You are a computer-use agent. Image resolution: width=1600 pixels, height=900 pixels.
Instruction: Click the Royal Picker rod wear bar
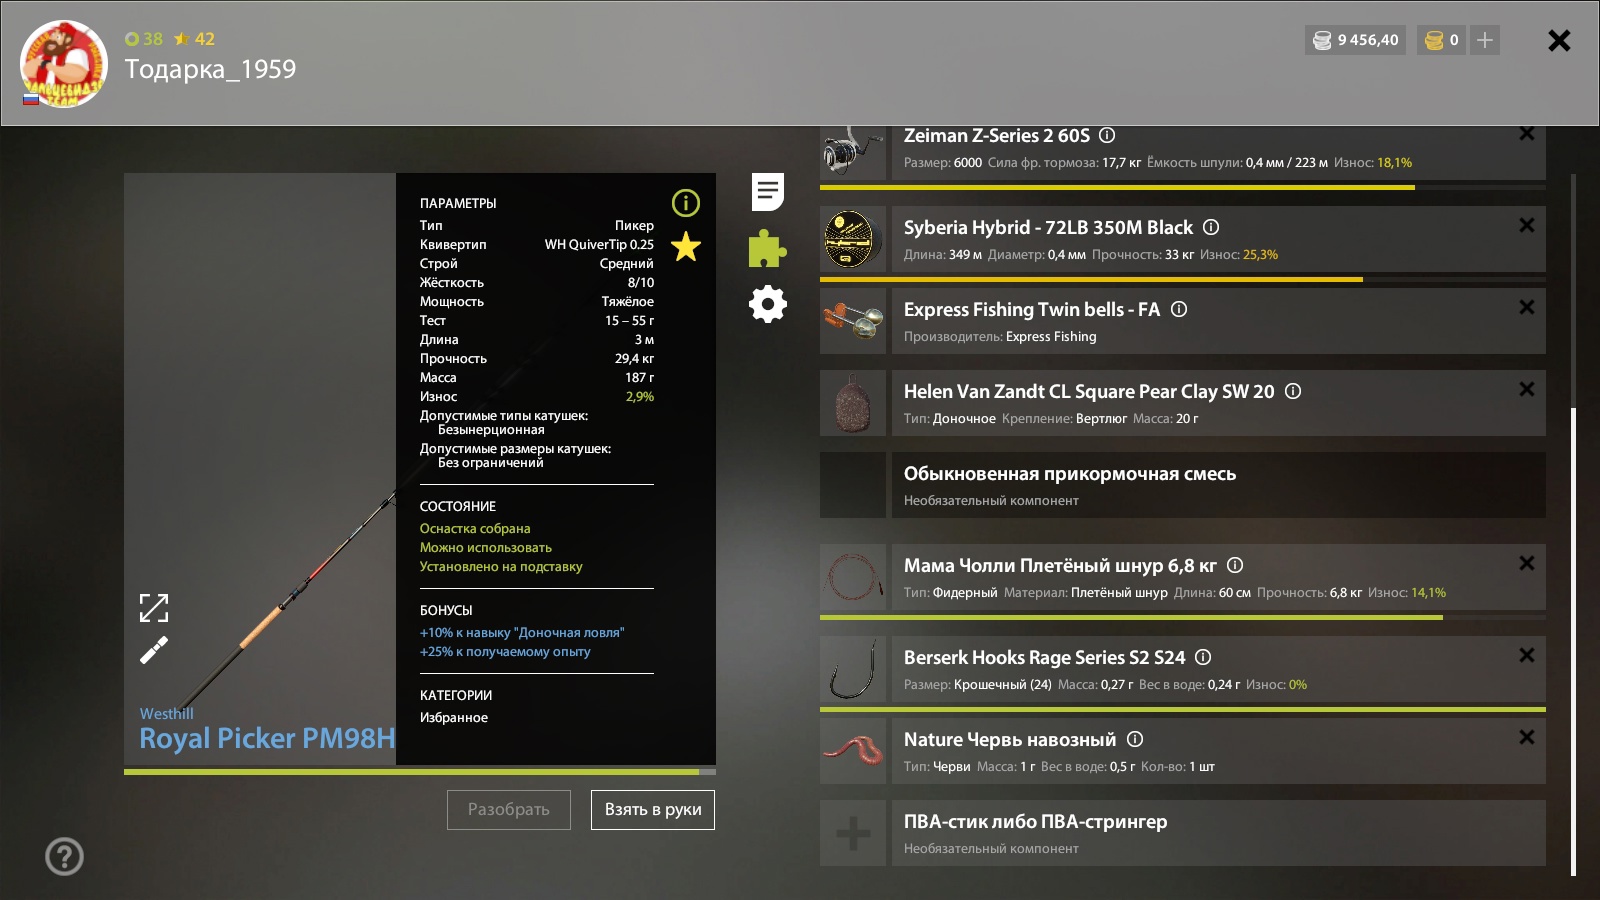[420, 772]
